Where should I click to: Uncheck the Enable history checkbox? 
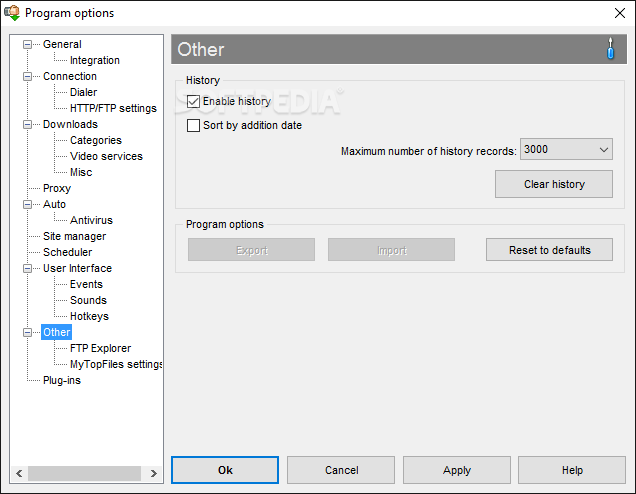[x=193, y=101]
